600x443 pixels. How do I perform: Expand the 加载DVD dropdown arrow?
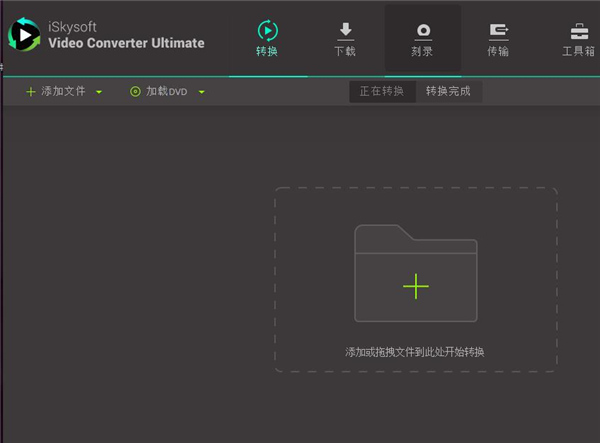click(x=202, y=92)
